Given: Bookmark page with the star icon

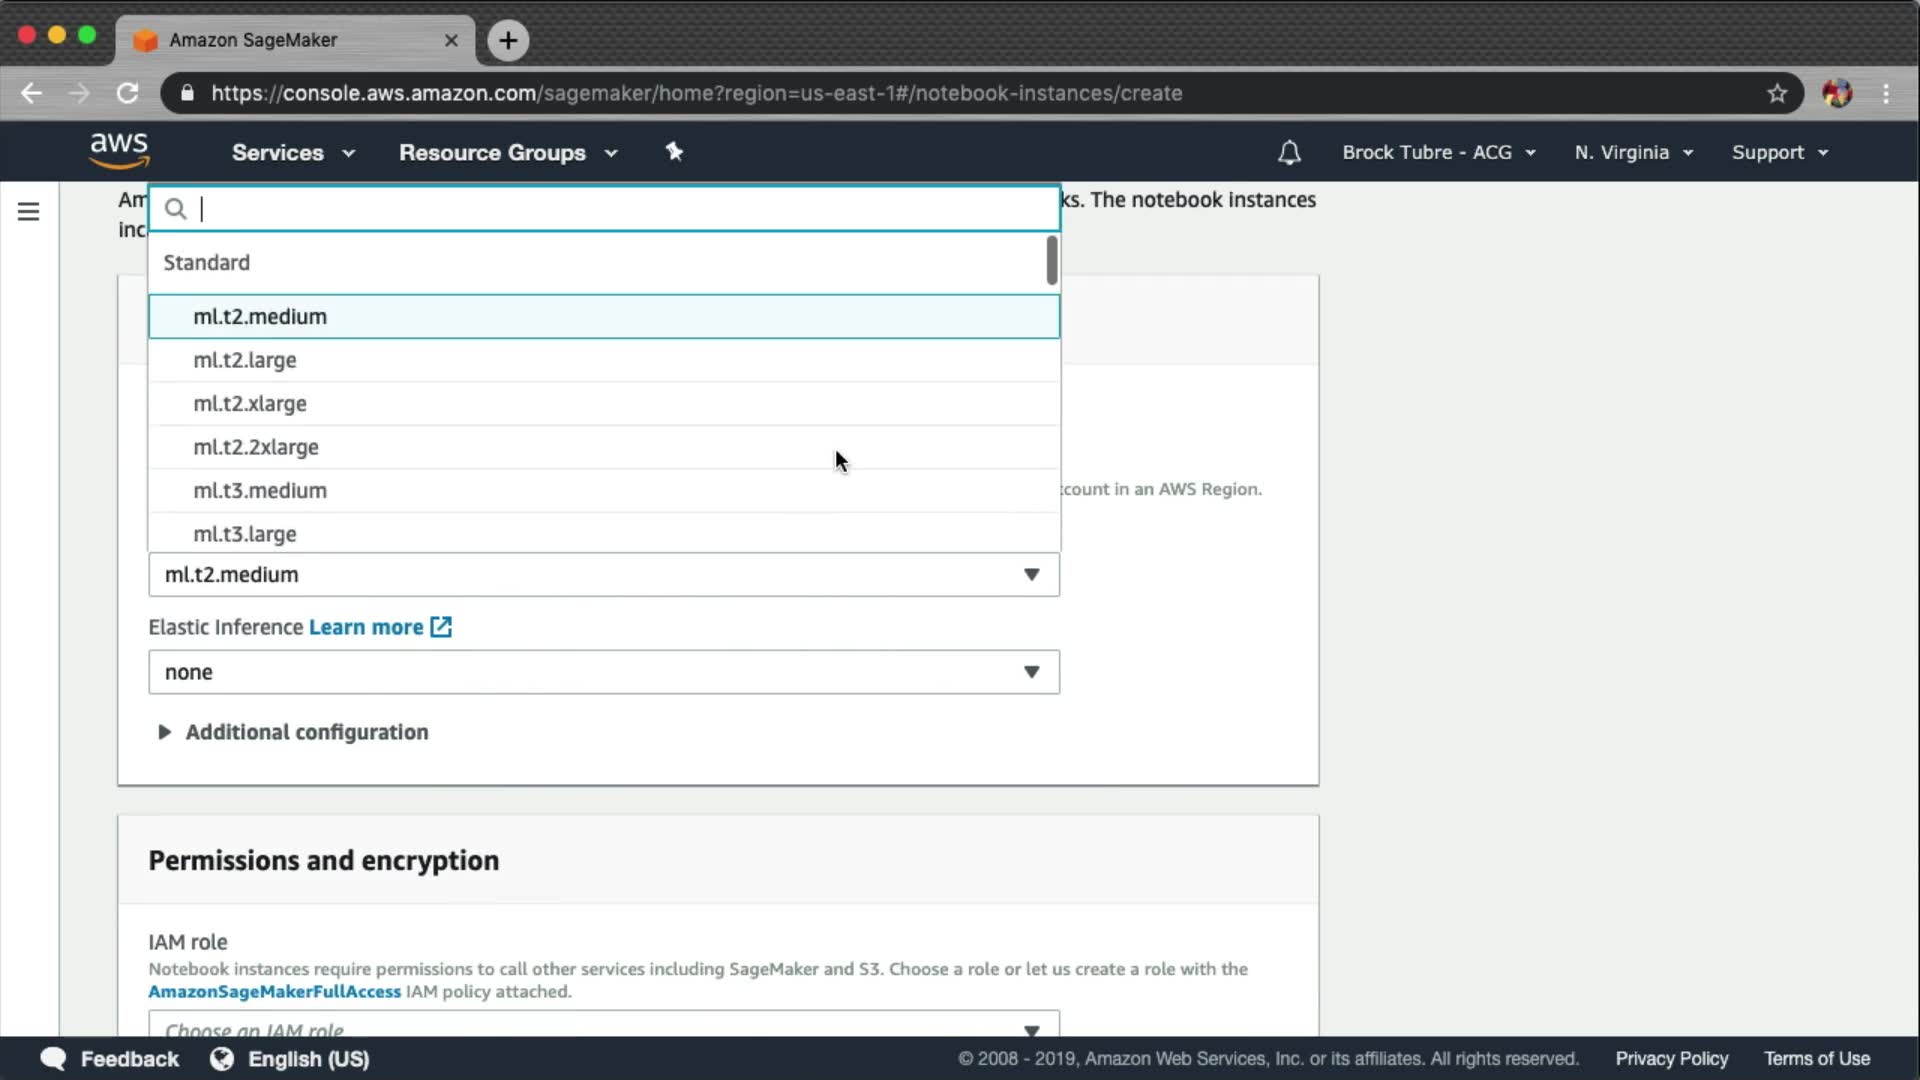Looking at the screenshot, I should coord(1776,93).
